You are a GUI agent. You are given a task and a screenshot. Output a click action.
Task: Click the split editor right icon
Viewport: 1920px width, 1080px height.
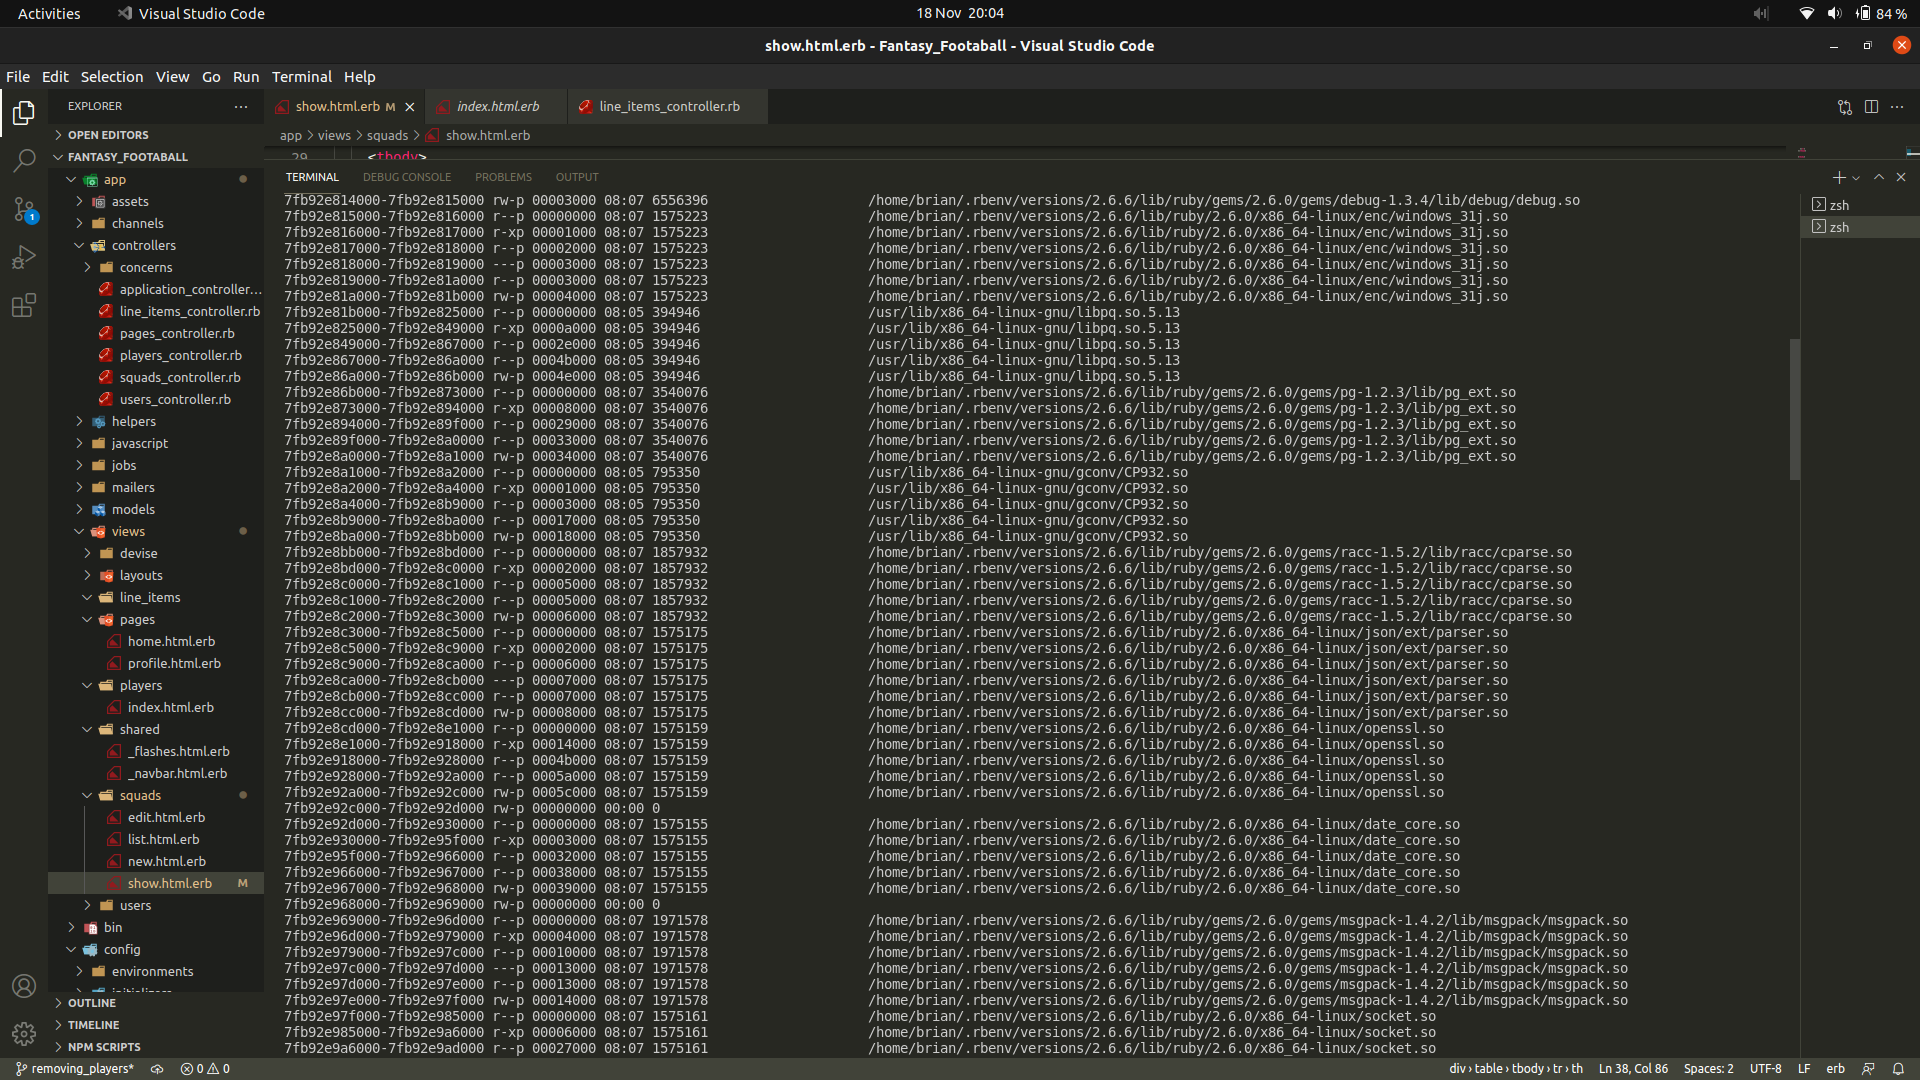coord(1871,107)
